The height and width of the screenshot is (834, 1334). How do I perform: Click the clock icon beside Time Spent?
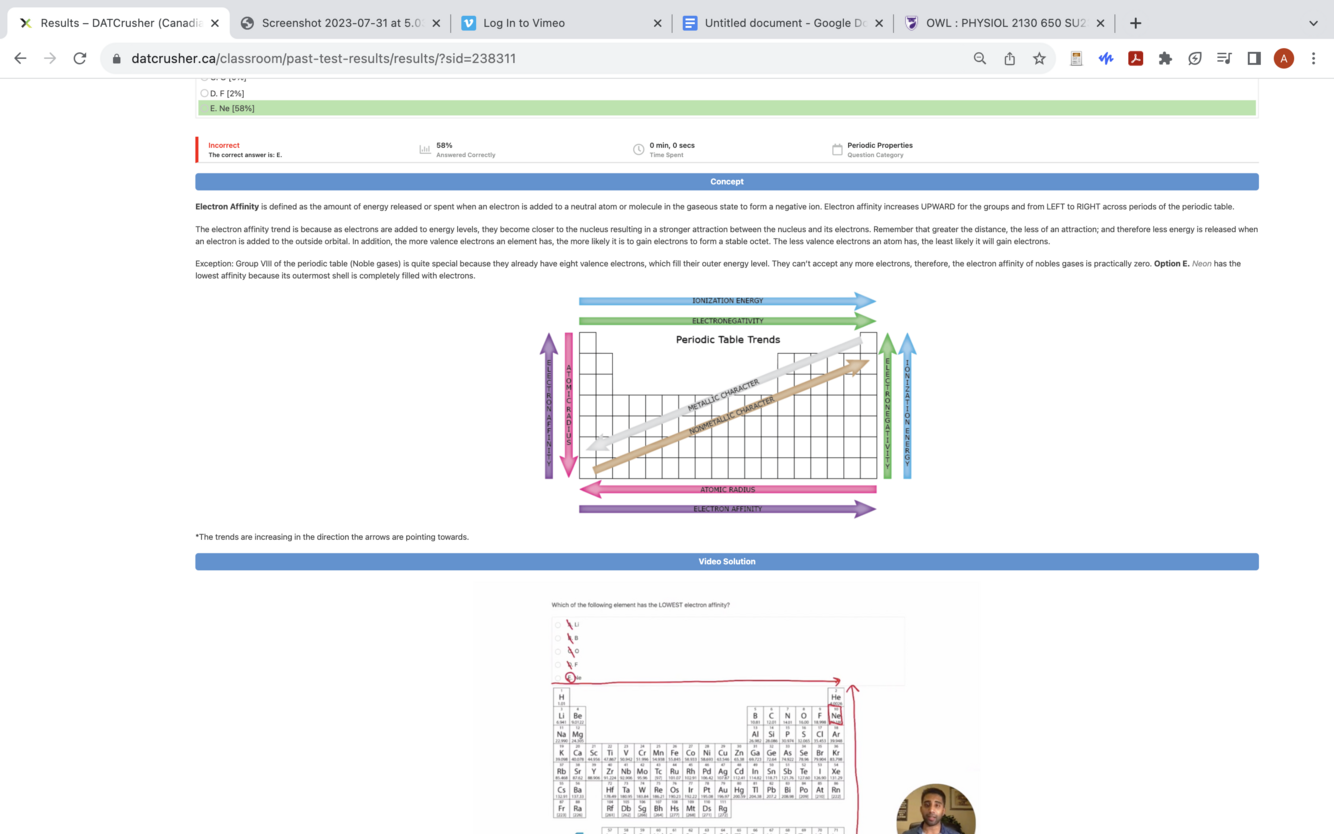(x=639, y=150)
